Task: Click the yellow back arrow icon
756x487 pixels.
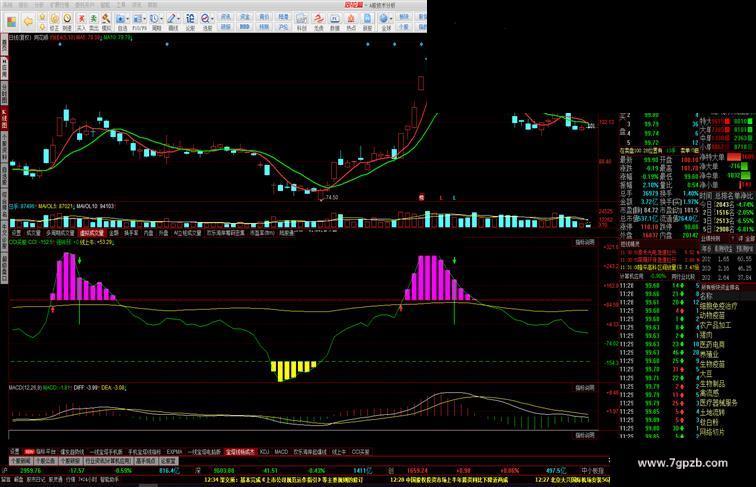Action: coord(28,22)
